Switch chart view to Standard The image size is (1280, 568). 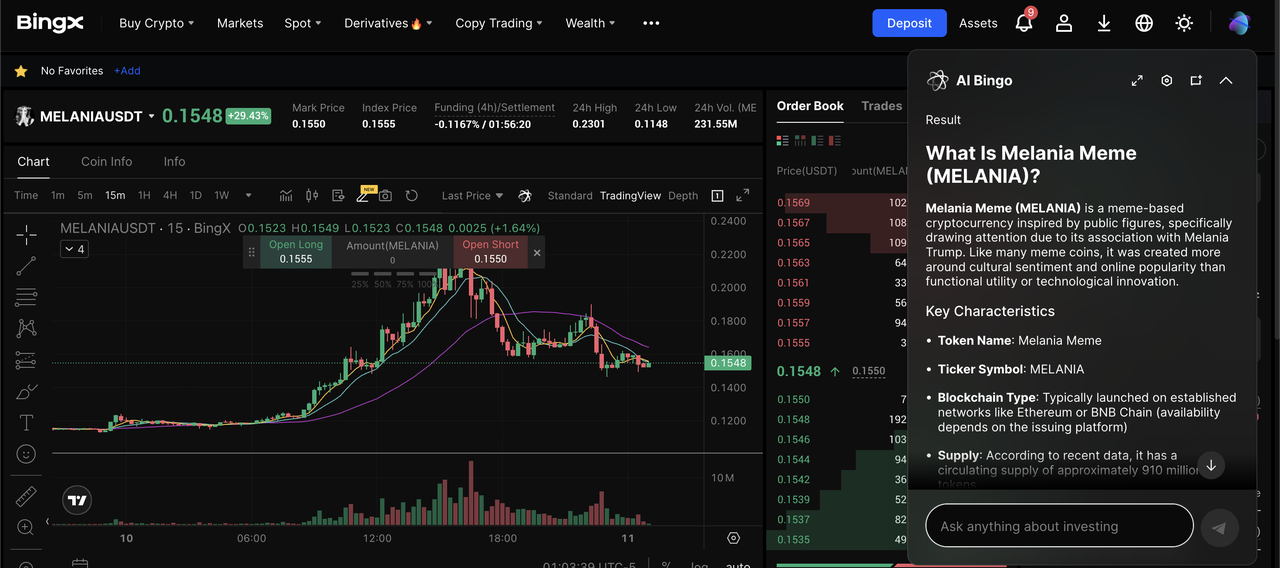pos(570,196)
